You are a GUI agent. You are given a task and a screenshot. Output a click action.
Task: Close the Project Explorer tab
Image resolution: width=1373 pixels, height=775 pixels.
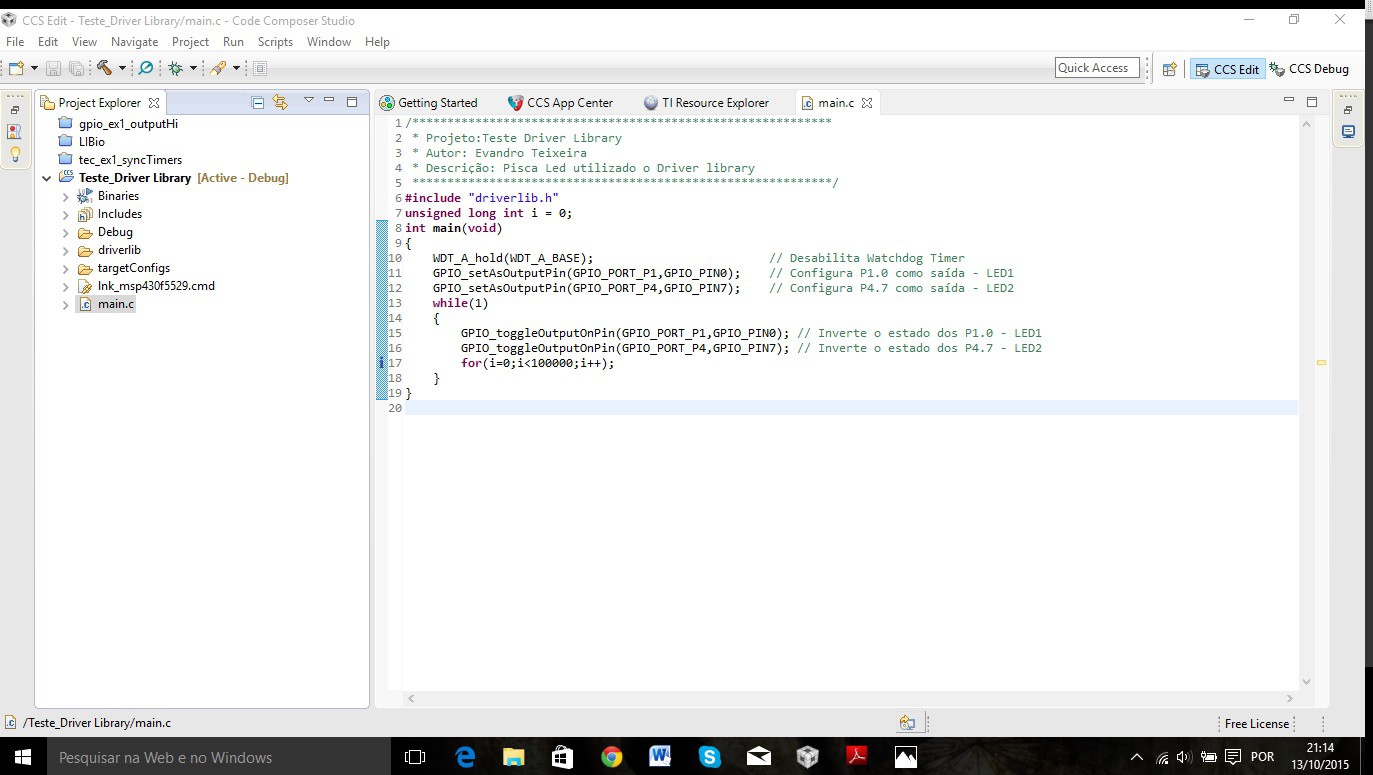point(154,103)
